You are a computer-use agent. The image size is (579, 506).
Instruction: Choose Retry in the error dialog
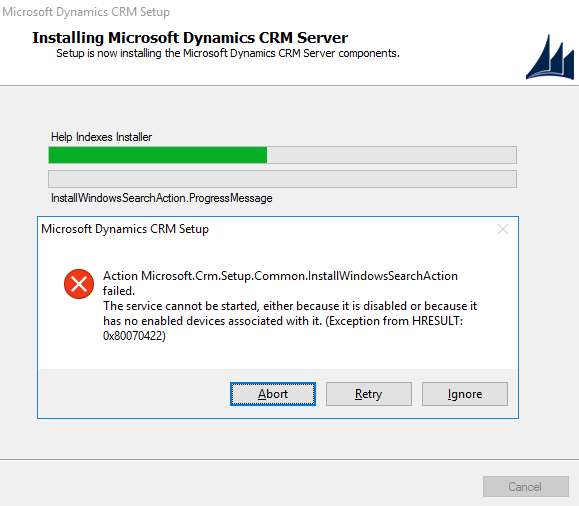point(369,394)
